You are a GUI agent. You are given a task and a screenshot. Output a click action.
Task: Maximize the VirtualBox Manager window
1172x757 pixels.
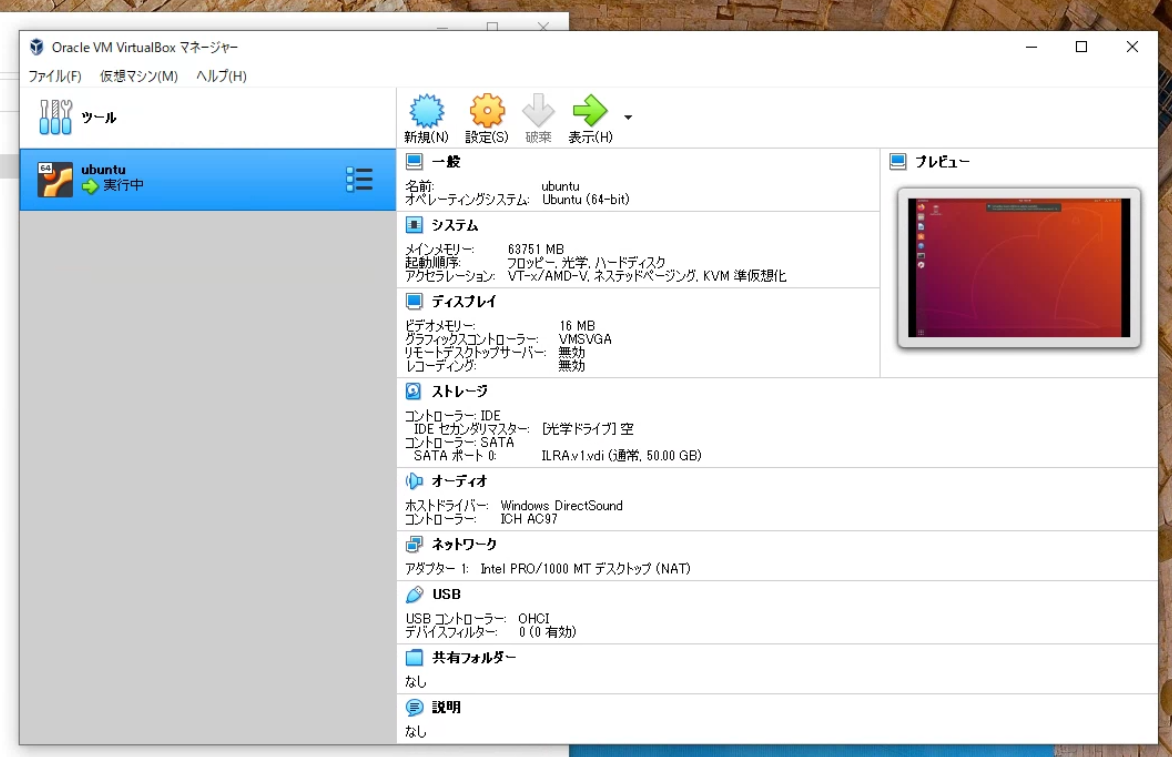pyautogui.click(x=1082, y=47)
